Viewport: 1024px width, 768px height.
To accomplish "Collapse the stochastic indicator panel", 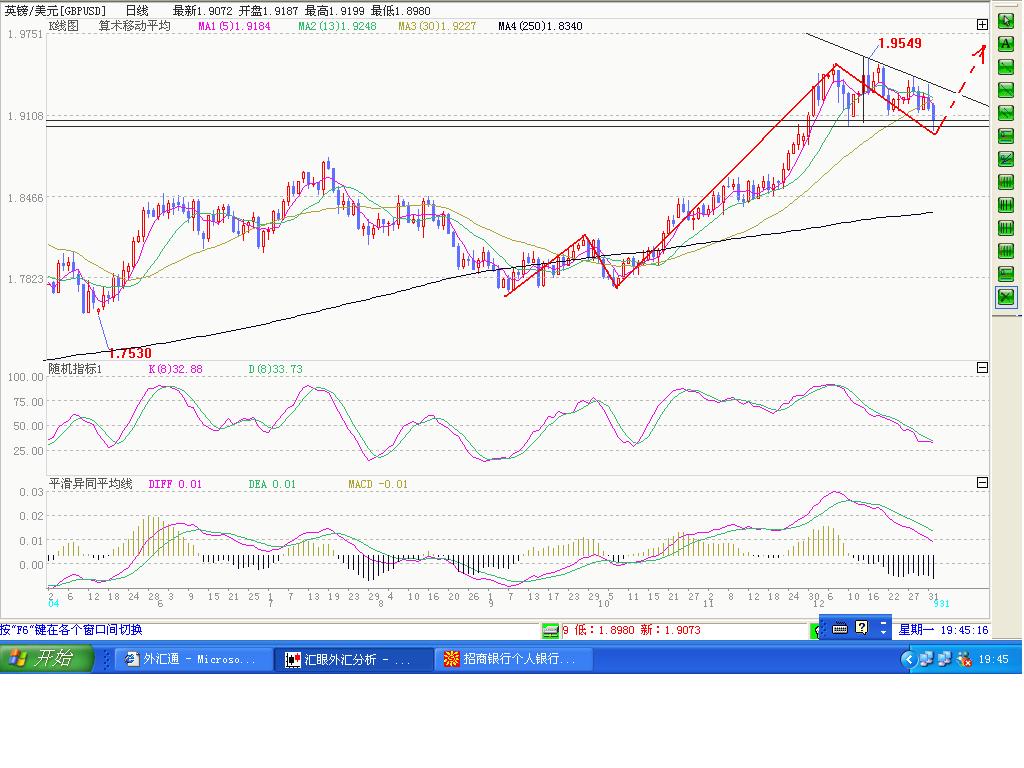I will (982, 368).
